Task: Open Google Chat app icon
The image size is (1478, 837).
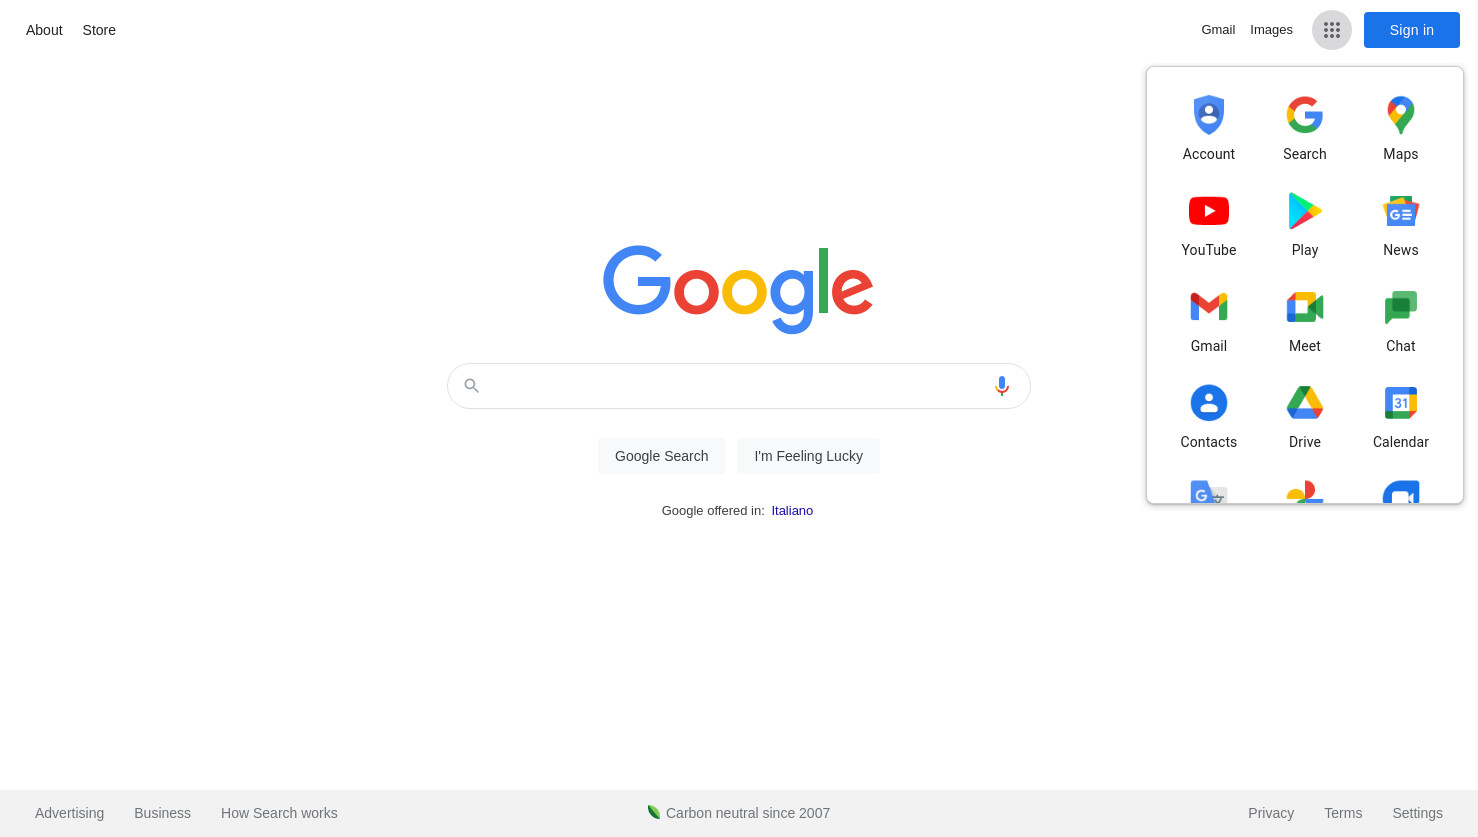Action: (x=1400, y=320)
